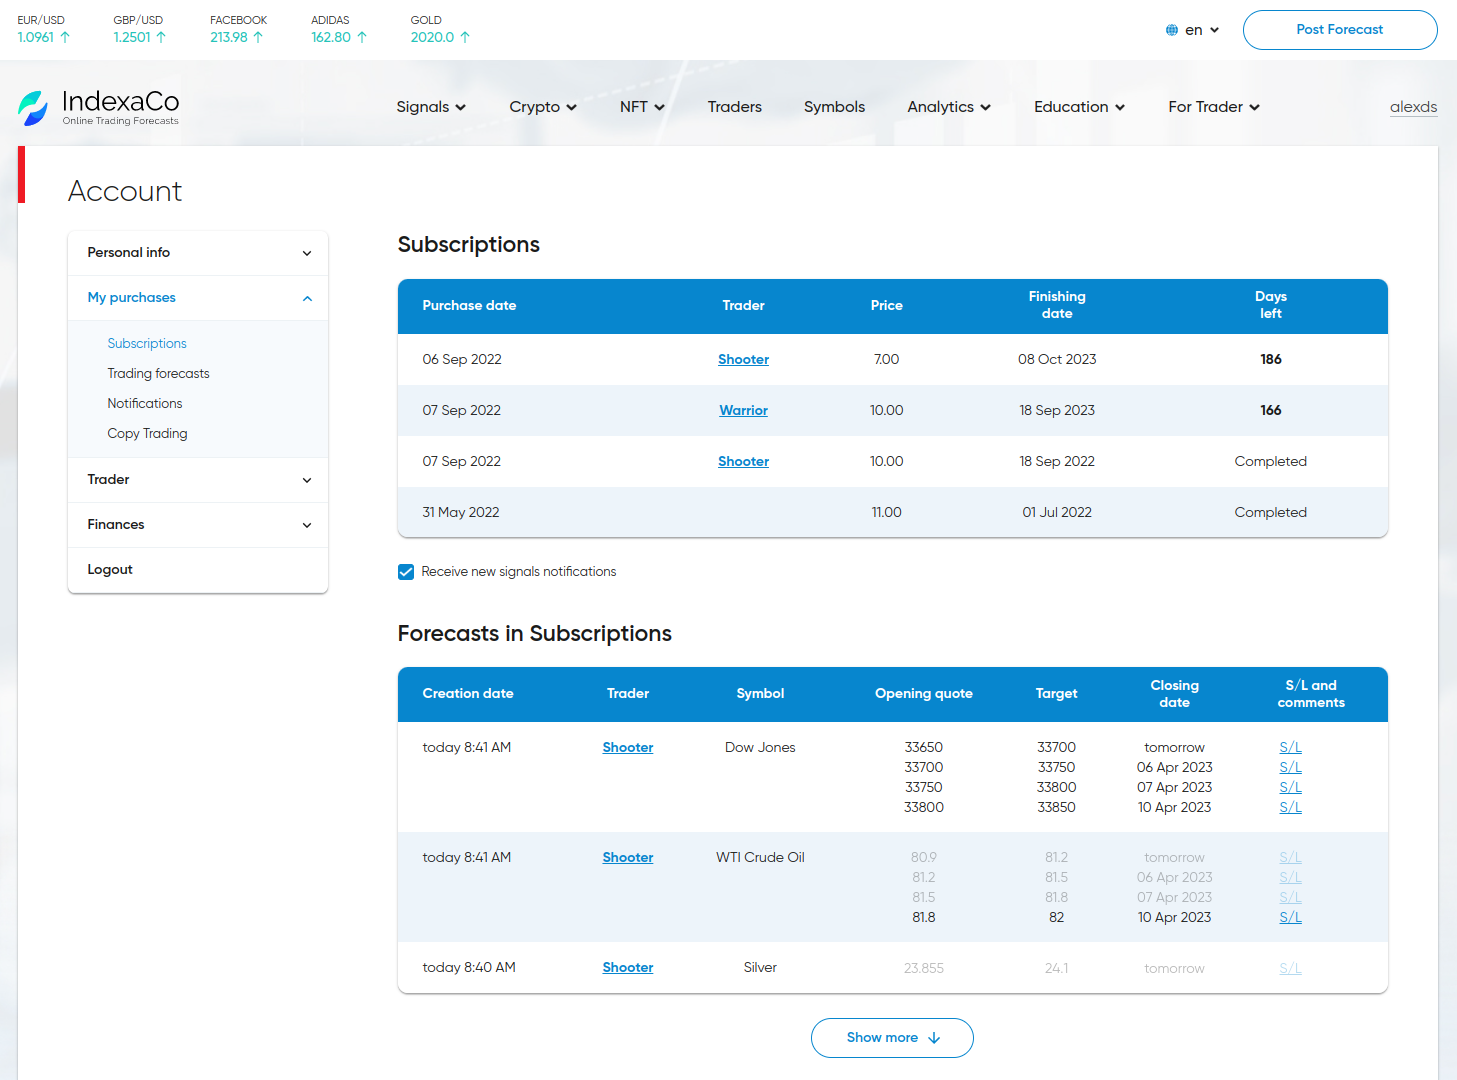The image size is (1457, 1080).
Task: Click the globe language icon
Action: click(x=1172, y=30)
